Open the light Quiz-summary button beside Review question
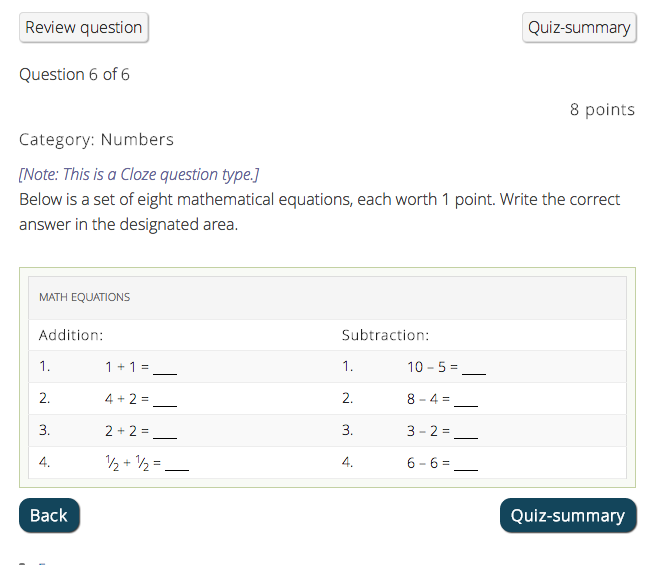Screen dimensions: 655x565 (579, 28)
